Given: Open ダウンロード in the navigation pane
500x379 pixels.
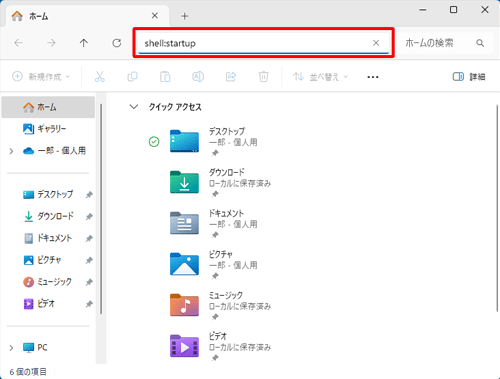Looking at the screenshot, I should (x=48, y=216).
